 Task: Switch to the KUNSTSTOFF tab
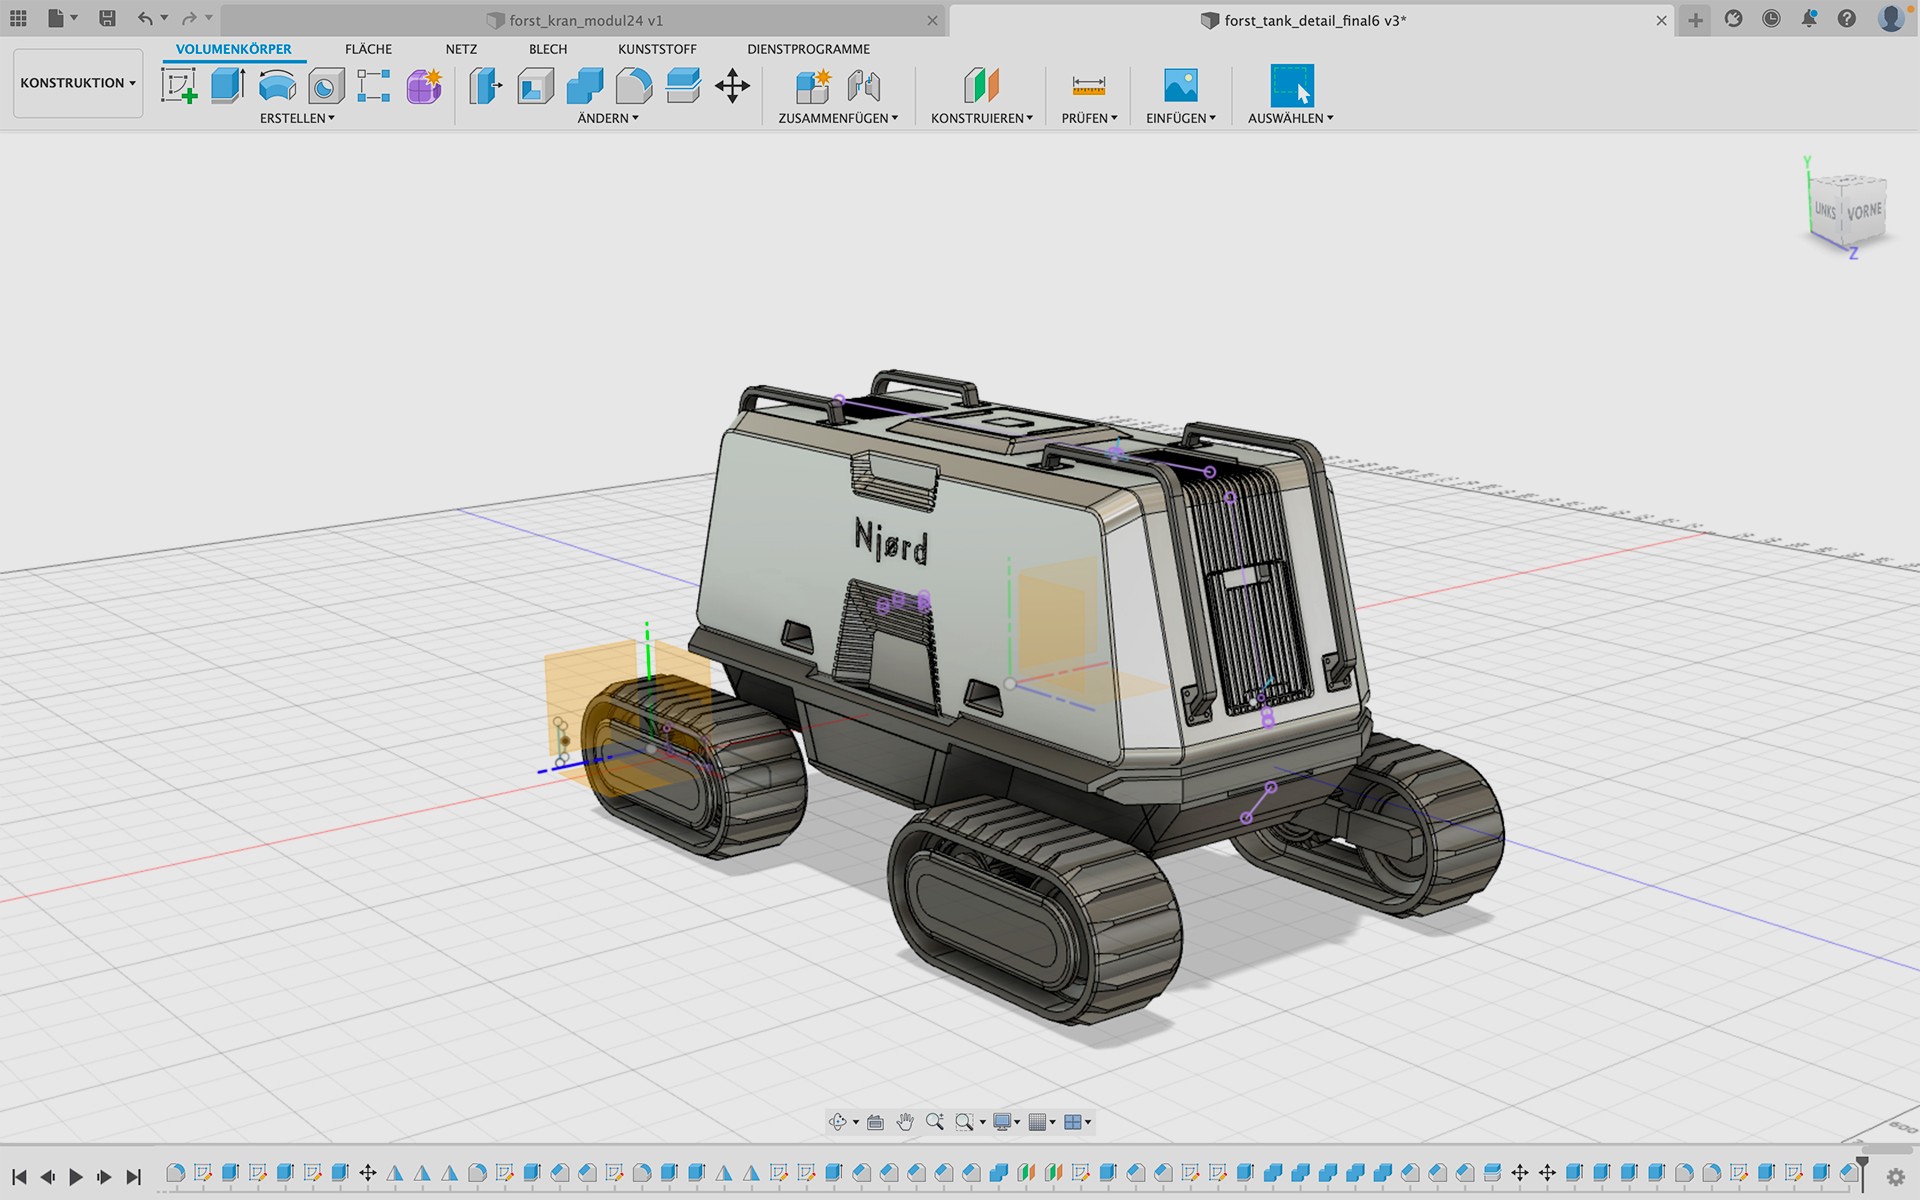coord(657,49)
